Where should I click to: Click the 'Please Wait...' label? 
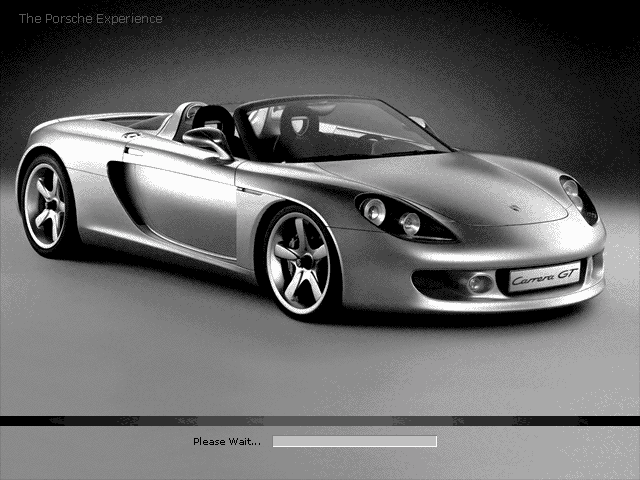[227, 441]
